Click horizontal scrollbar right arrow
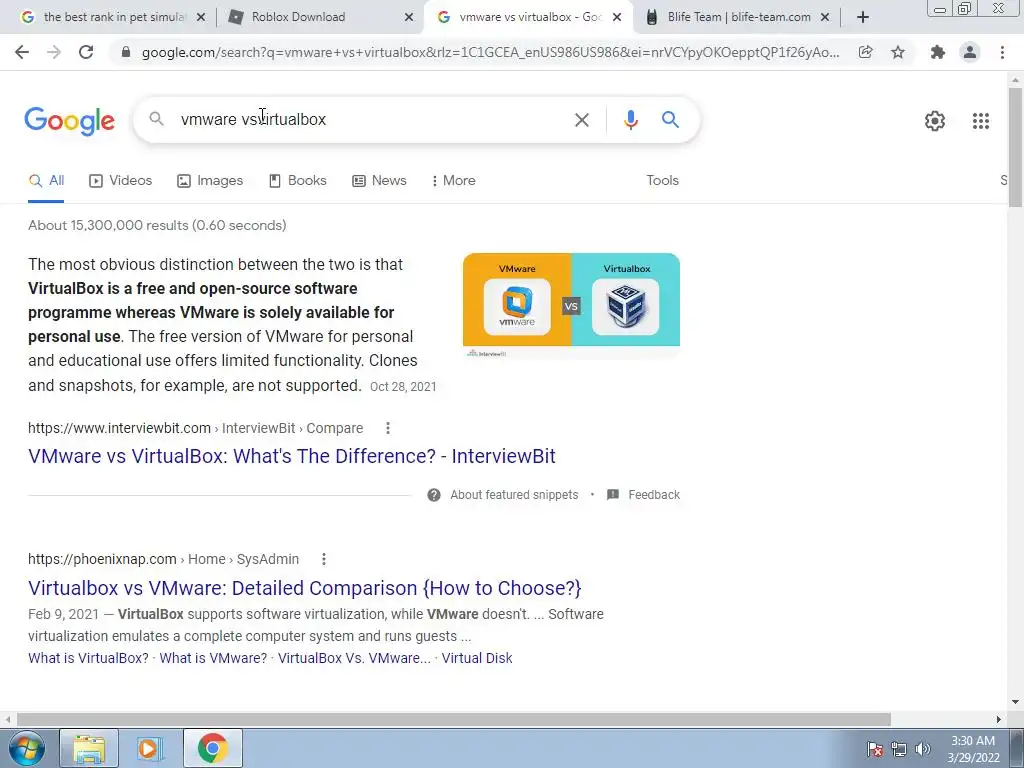1024x768 pixels. point(999,719)
